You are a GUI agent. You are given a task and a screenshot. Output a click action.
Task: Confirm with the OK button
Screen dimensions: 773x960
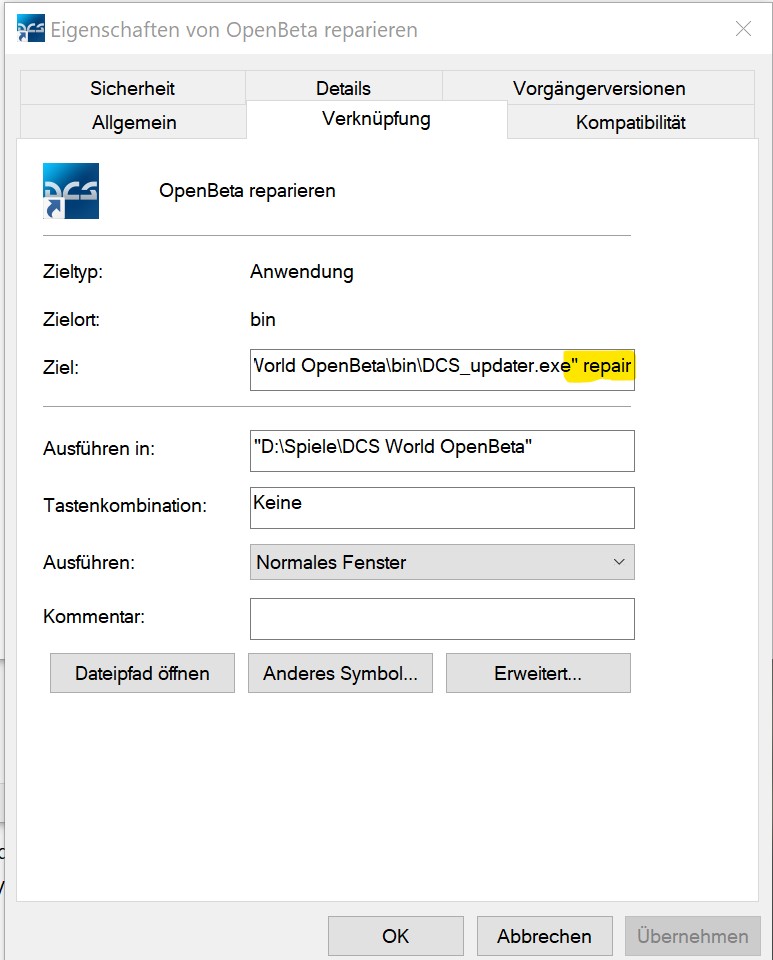(395, 936)
